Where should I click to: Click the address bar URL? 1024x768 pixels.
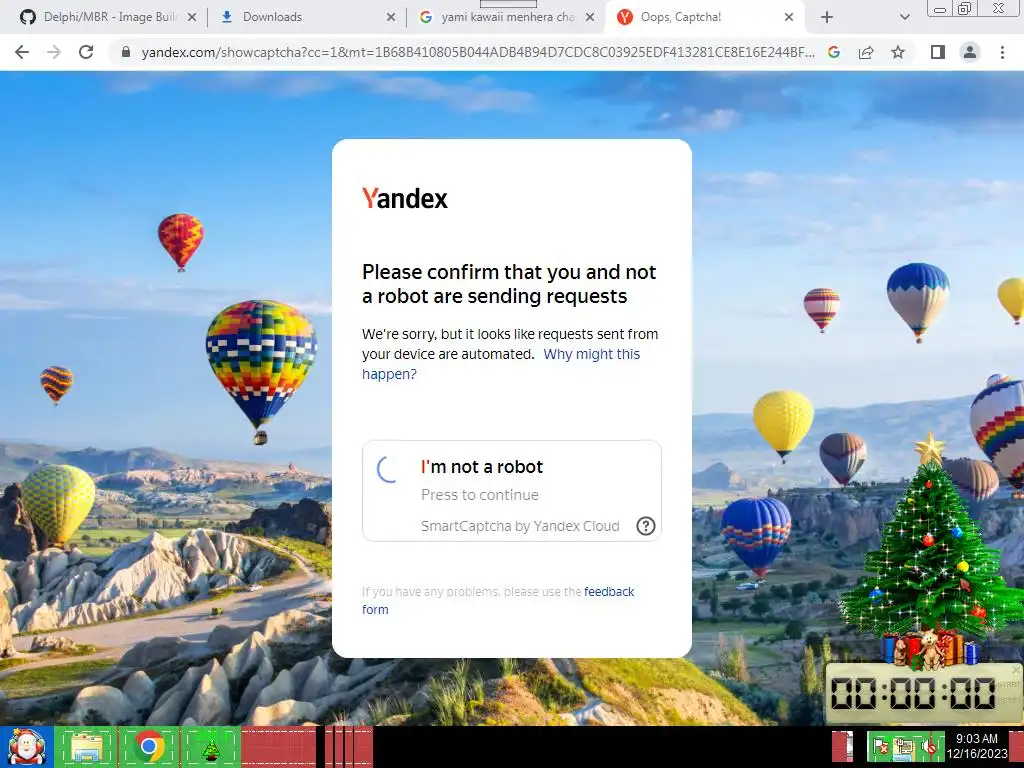point(477,52)
